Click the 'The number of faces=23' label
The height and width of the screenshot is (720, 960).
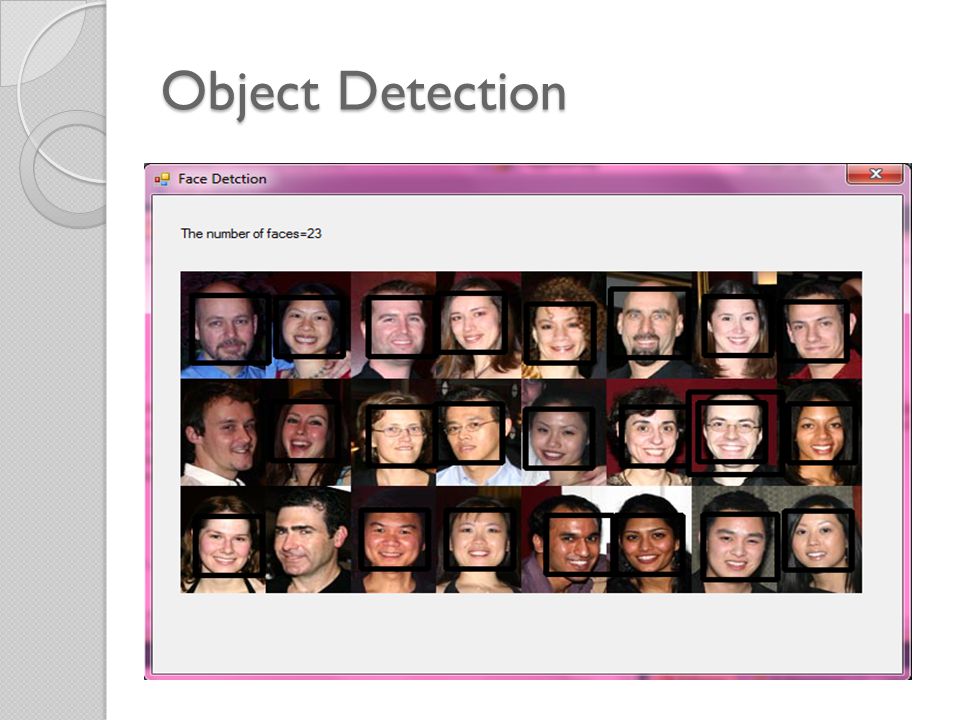point(251,233)
